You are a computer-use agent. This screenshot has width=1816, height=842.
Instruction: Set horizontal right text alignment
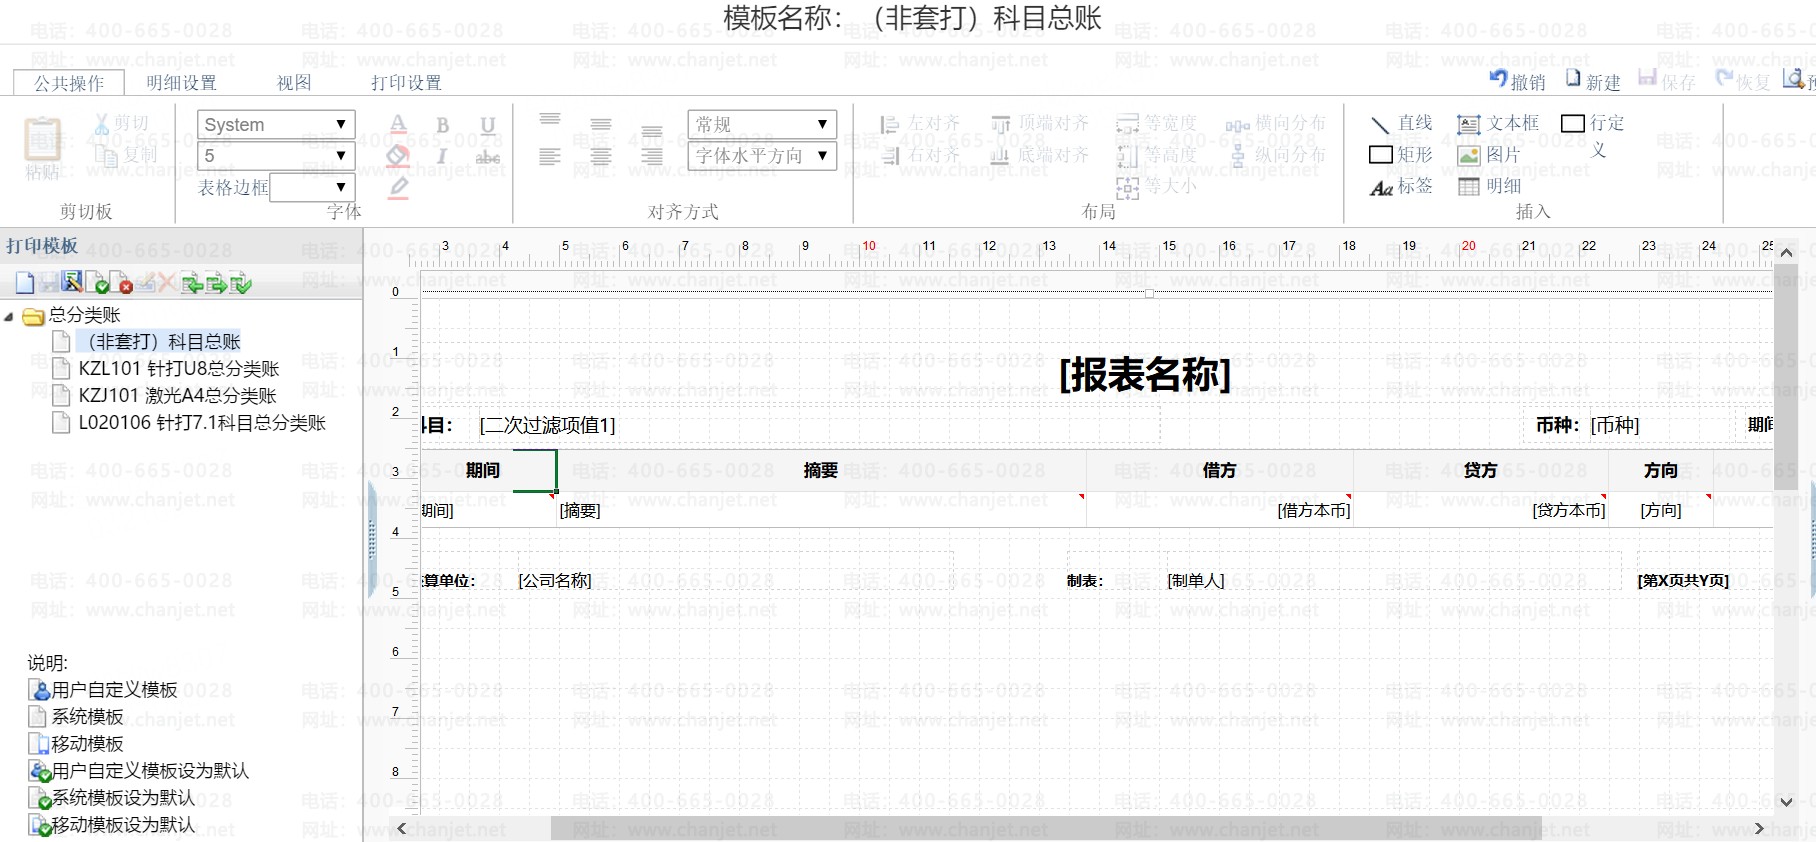coord(652,156)
